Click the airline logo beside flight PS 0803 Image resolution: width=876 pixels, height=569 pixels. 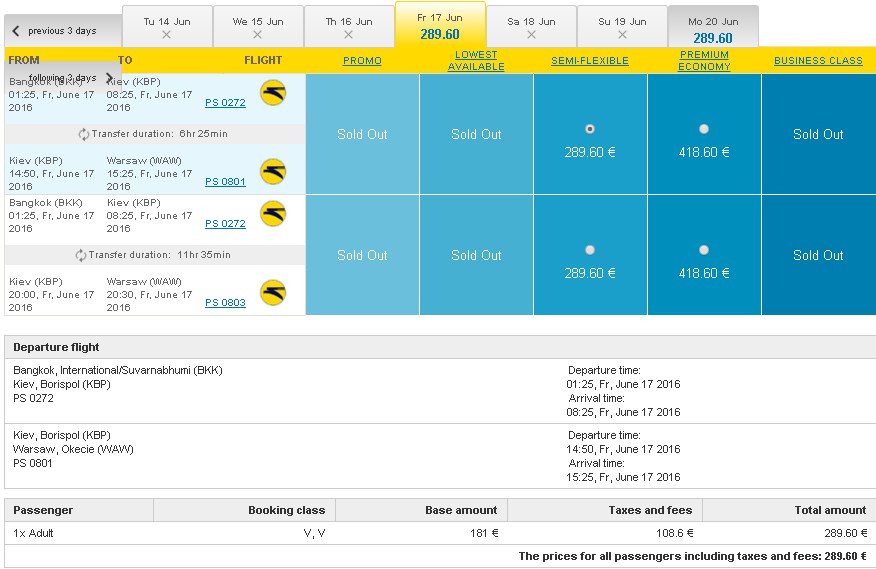pos(273,292)
